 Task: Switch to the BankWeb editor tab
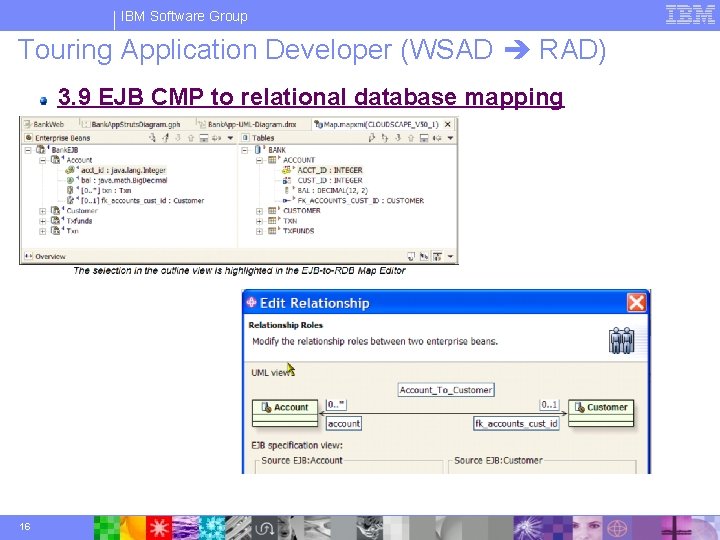(44, 124)
